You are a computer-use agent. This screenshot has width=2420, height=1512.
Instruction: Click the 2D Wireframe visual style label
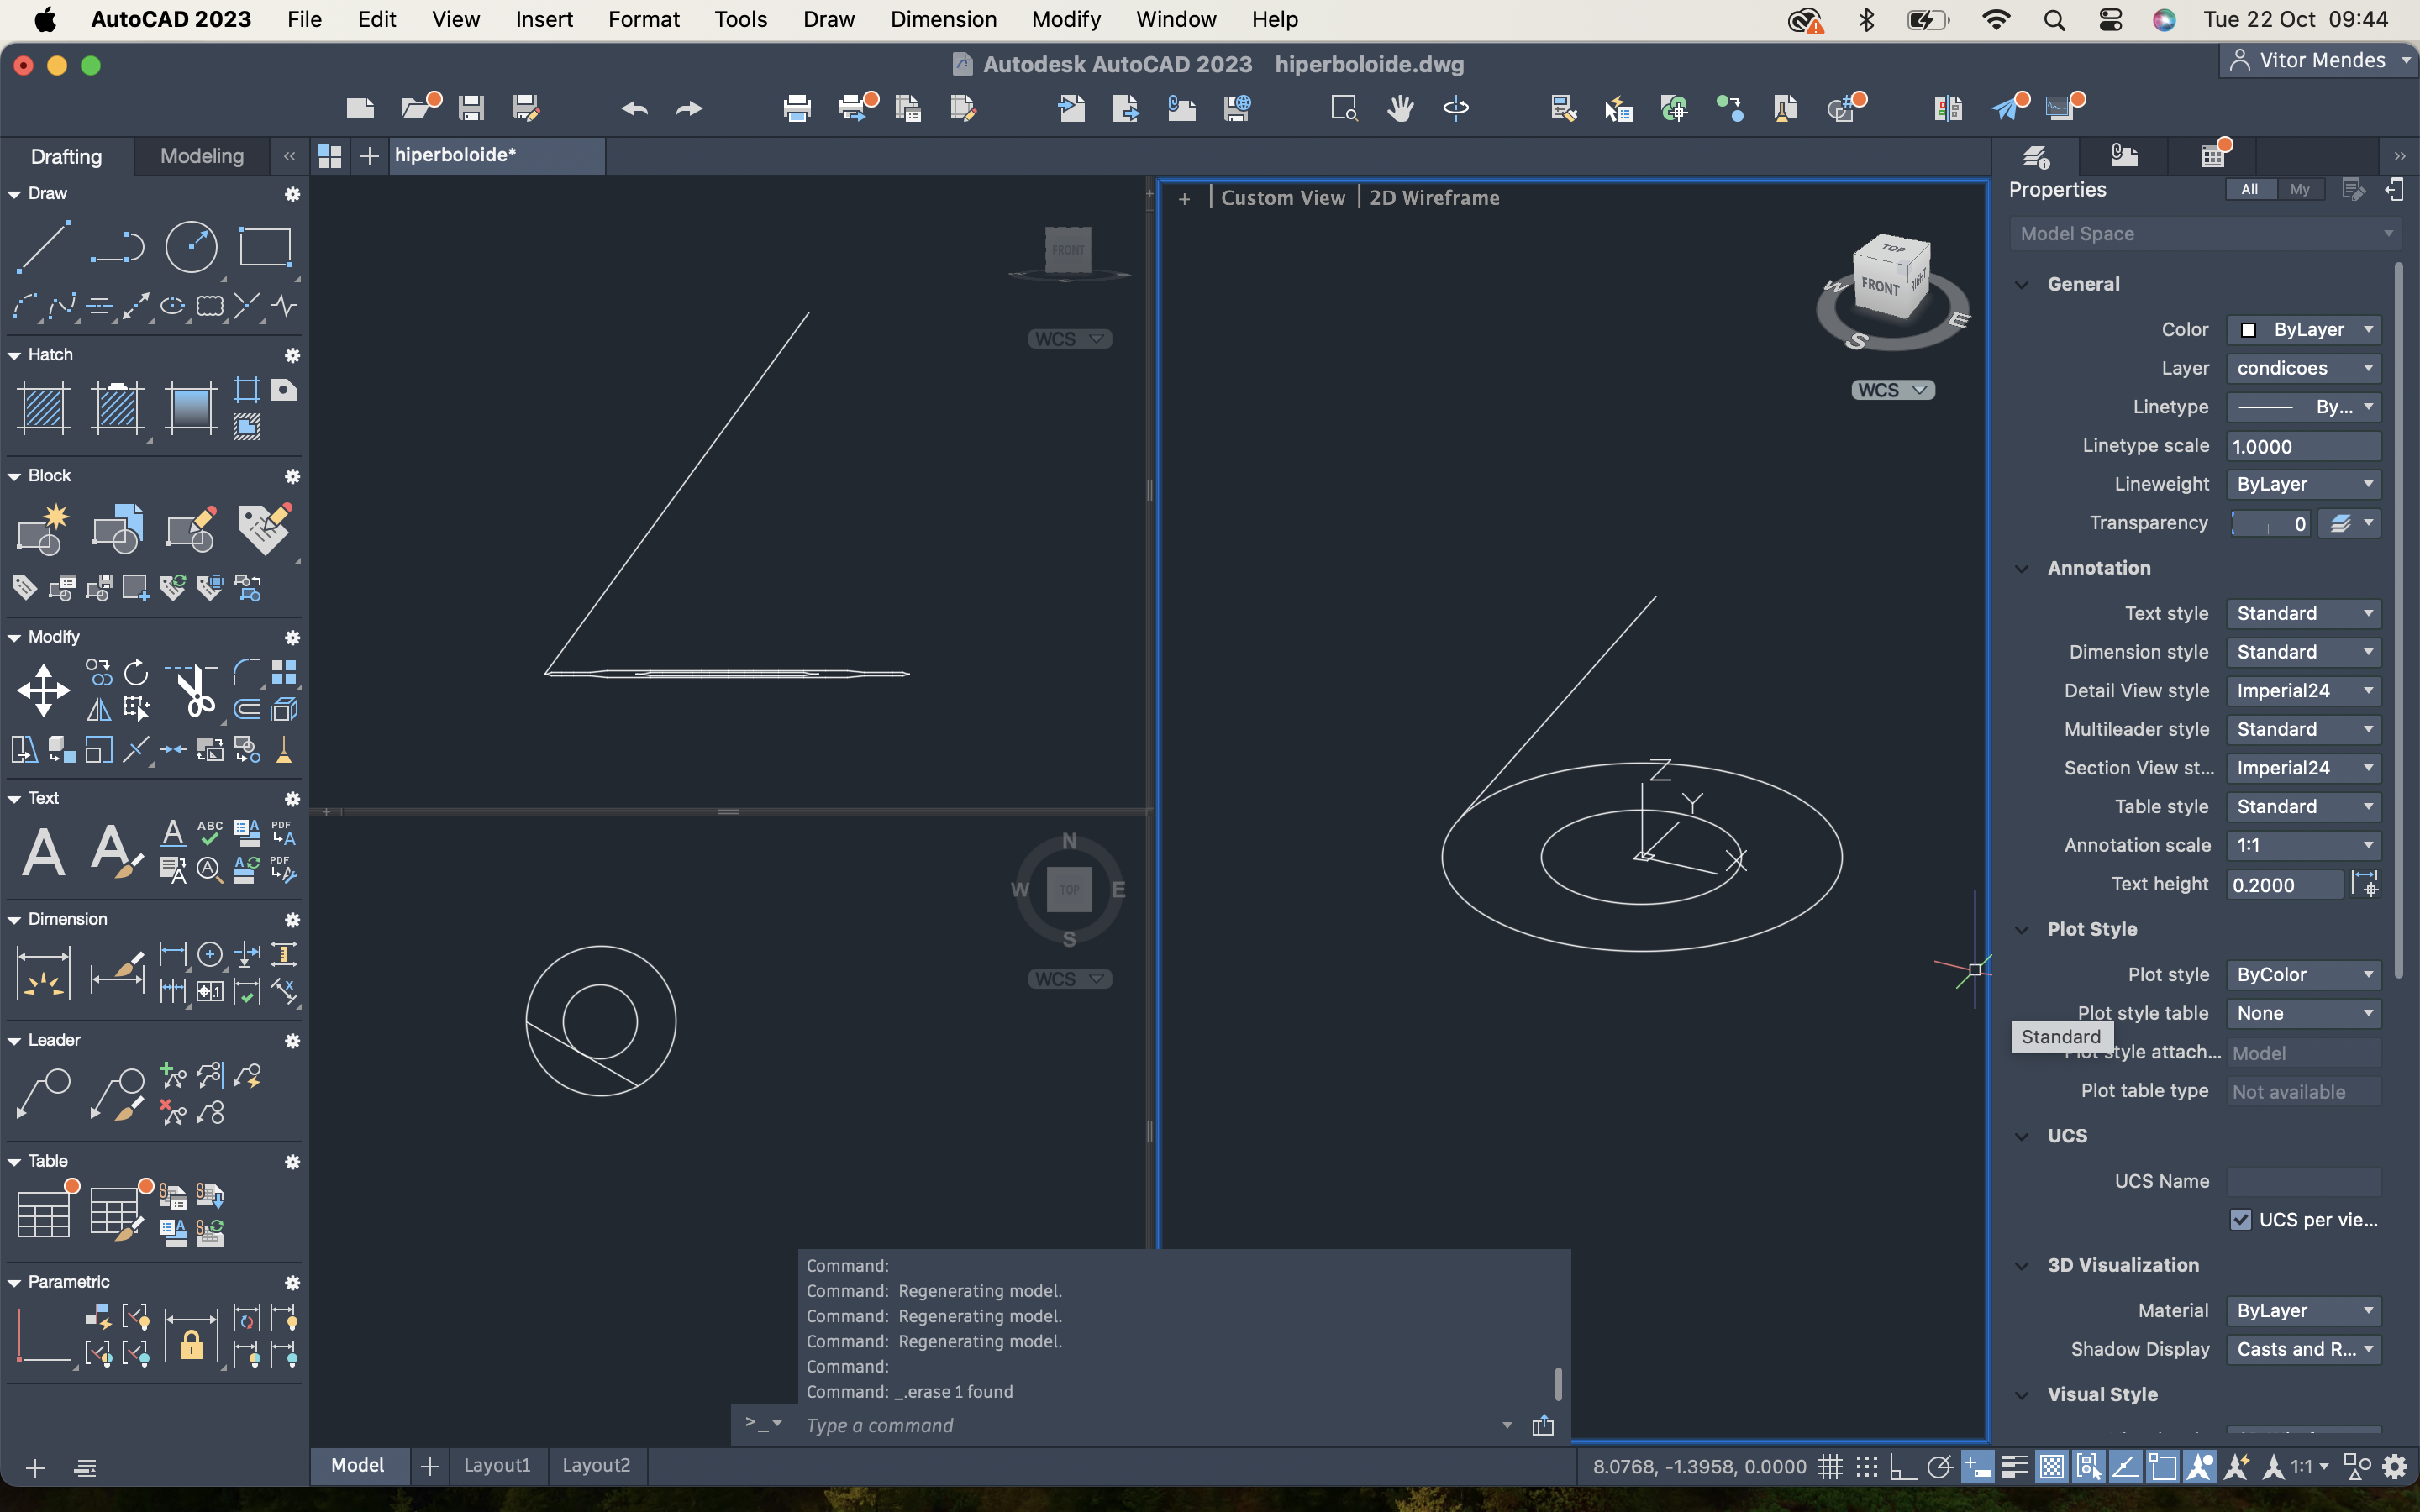pos(1434,198)
